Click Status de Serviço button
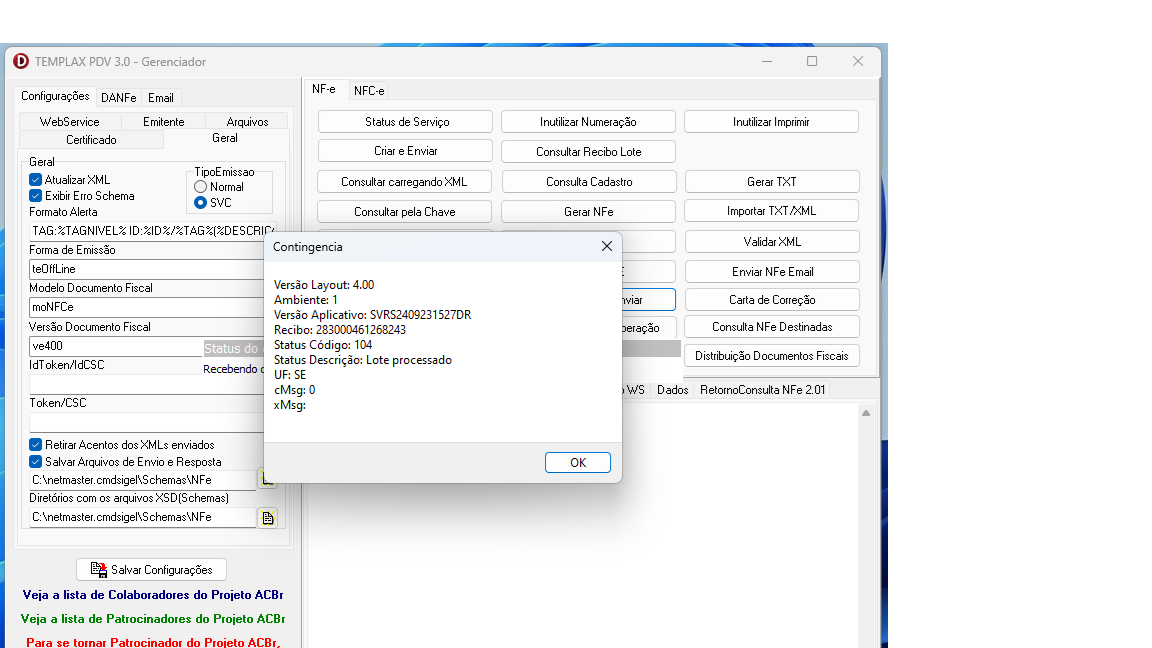Viewport: 1152px width, 648px height. pos(406,122)
